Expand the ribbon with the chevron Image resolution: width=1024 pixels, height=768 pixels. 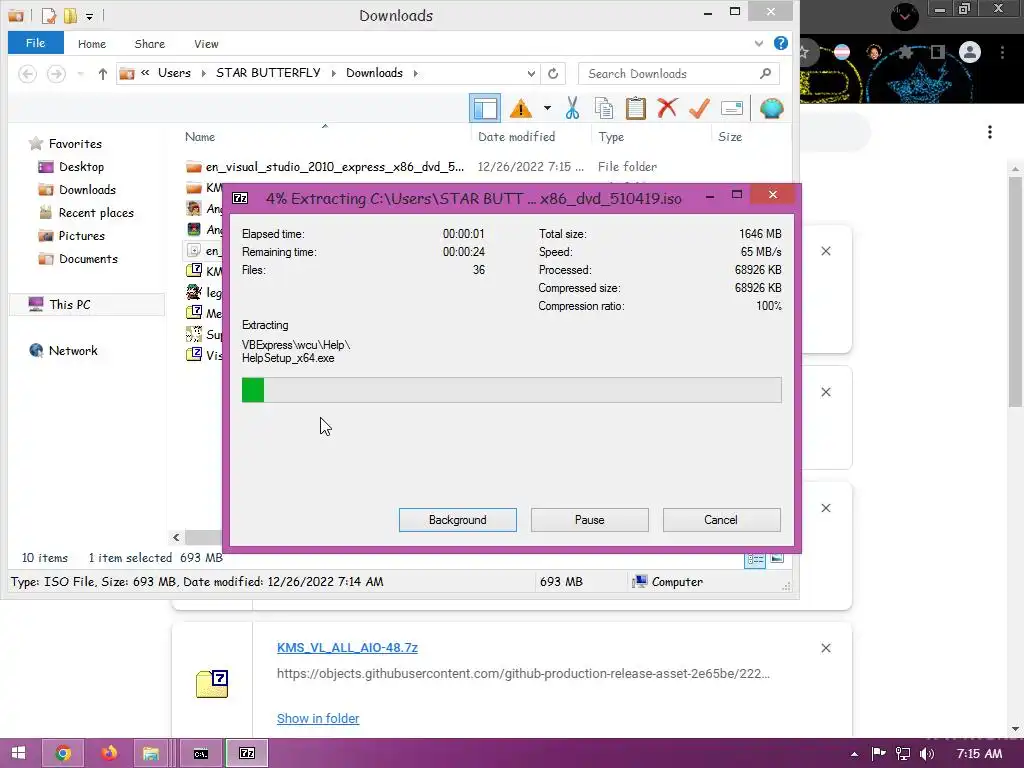coord(758,44)
